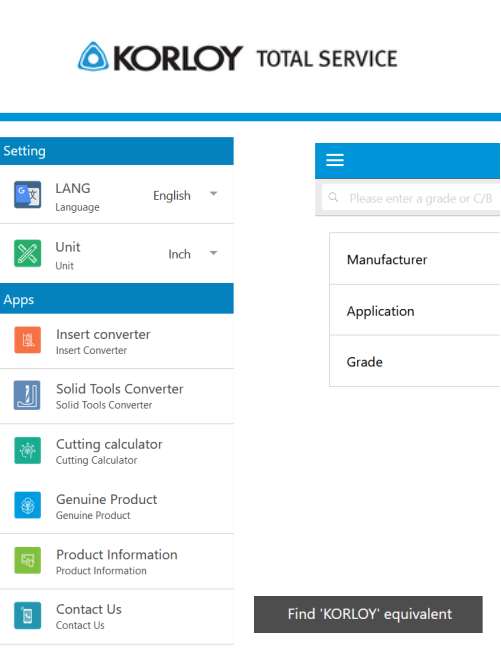Click Find 'KORLOY' equivalent button
Viewport: 501px width, 657px height.
(368, 614)
